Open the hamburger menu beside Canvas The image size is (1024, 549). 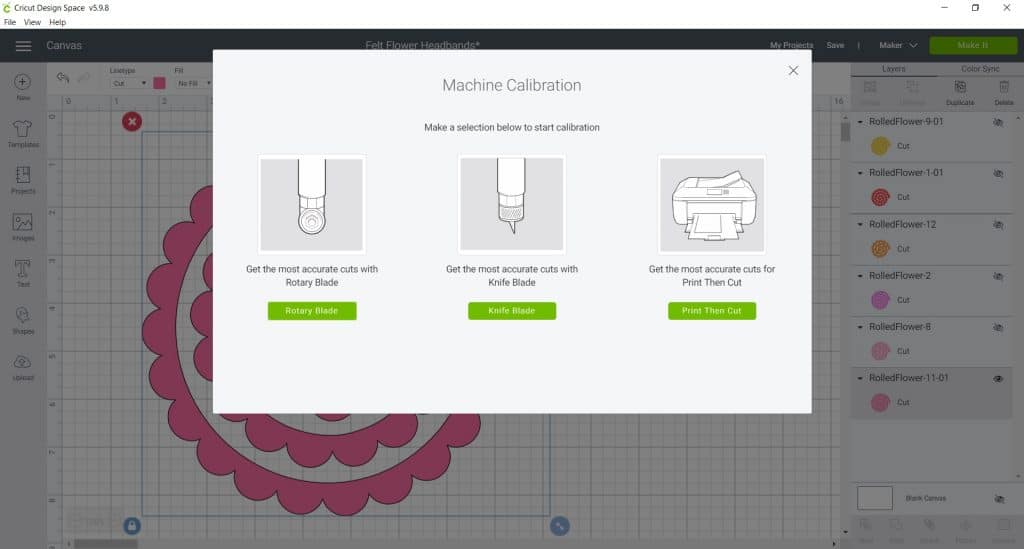23,46
